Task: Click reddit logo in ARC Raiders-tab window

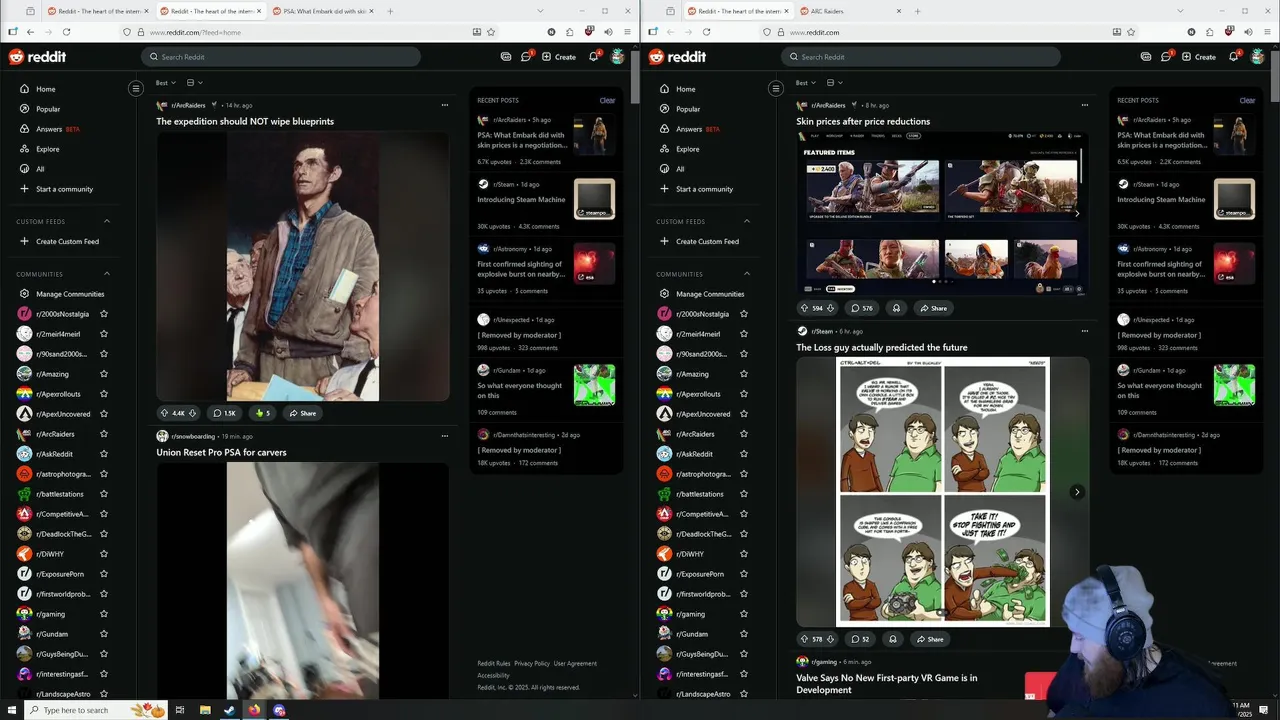Action: click(677, 57)
